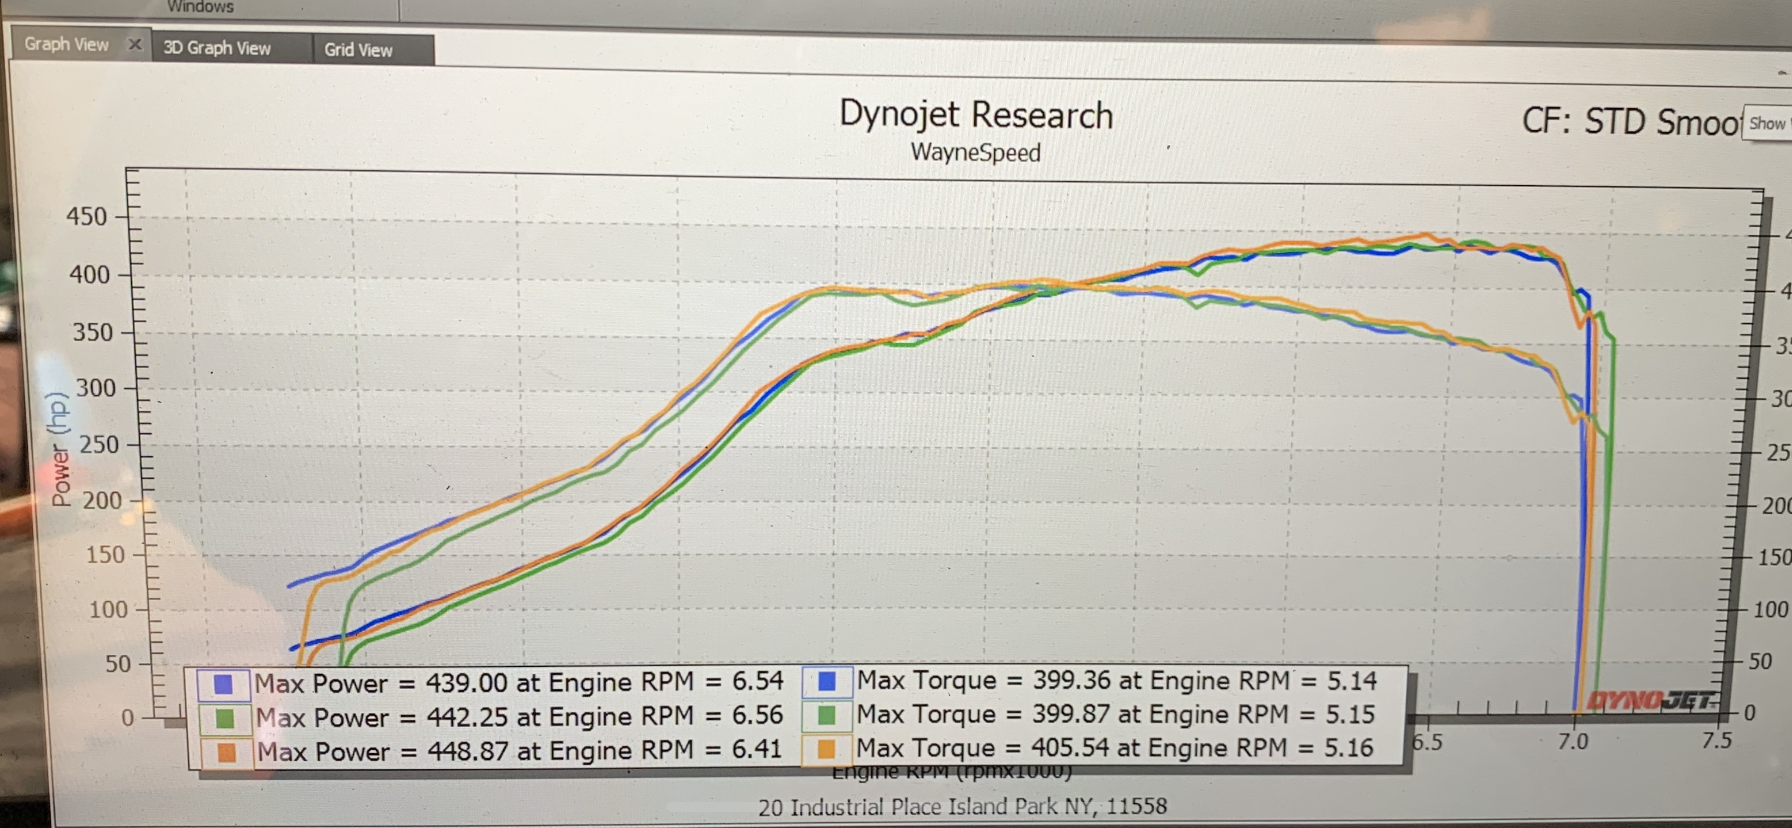Click the 150 power axis value
This screenshot has height=828, width=1792.
(105, 555)
